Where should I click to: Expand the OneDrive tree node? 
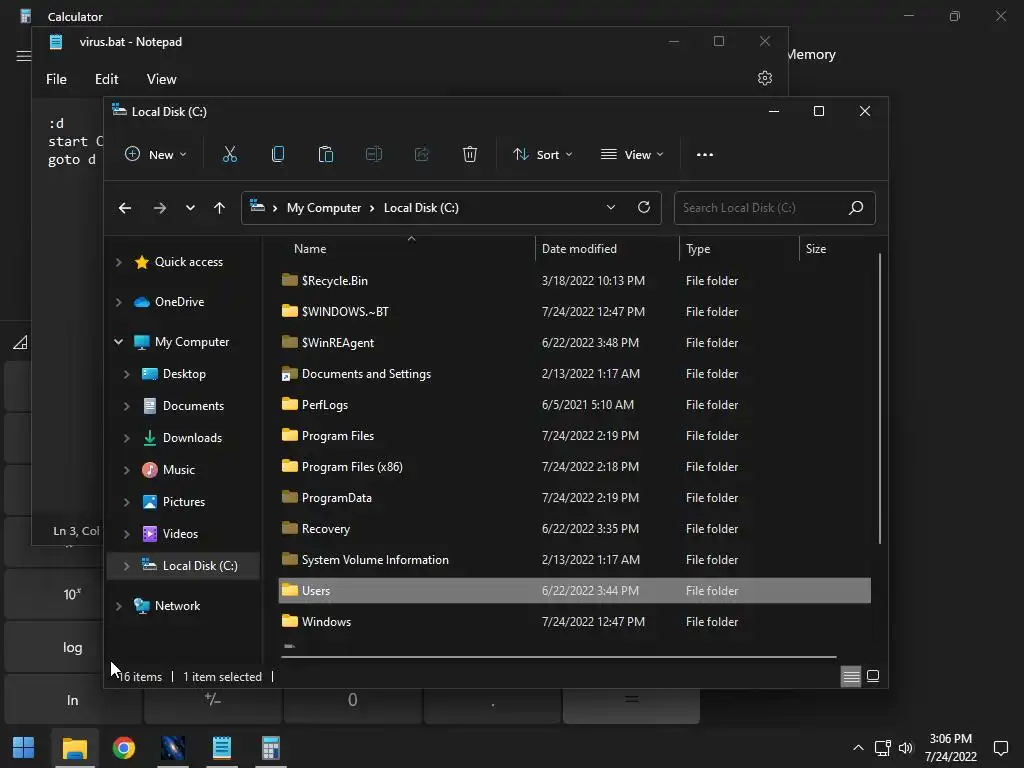[118, 302]
